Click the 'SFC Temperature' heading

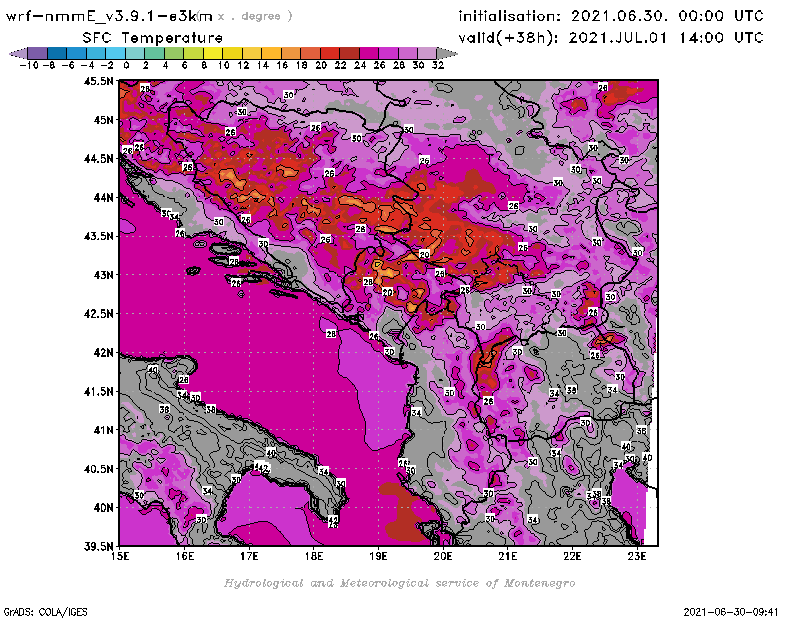(153, 38)
